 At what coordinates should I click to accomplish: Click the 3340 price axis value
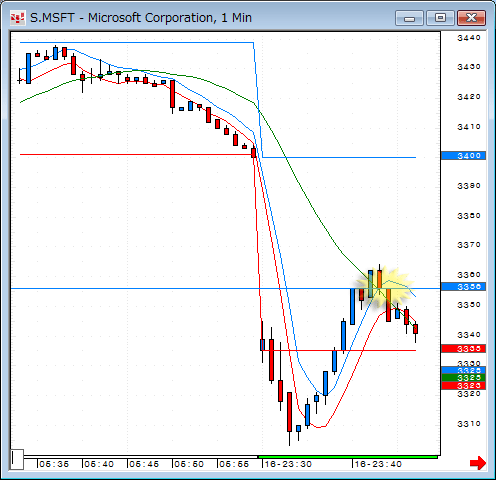pos(469,334)
